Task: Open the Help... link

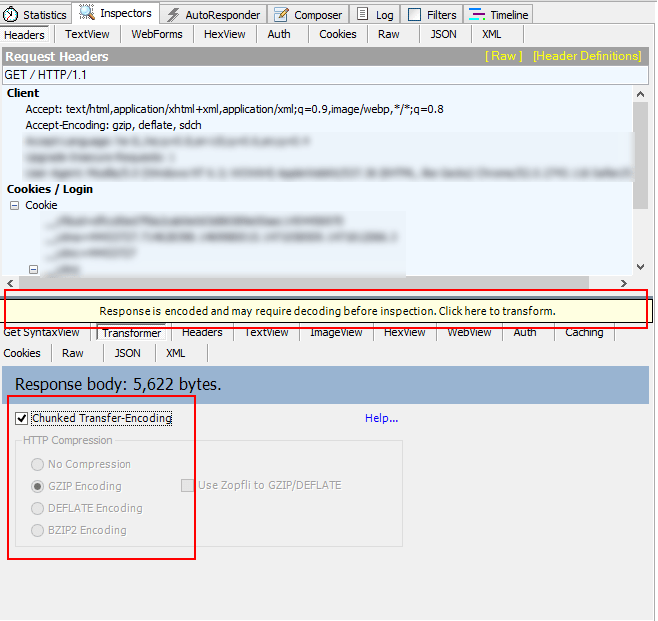Action: pyautogui.click(x=381, y=418)
